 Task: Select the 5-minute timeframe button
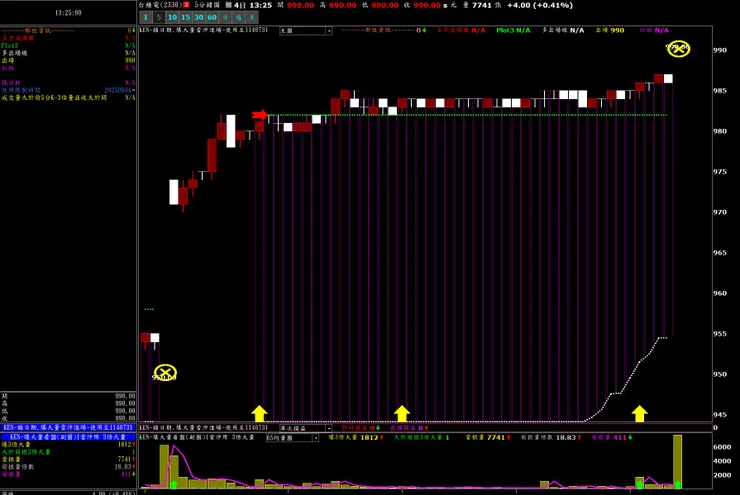tap(159, 17)
